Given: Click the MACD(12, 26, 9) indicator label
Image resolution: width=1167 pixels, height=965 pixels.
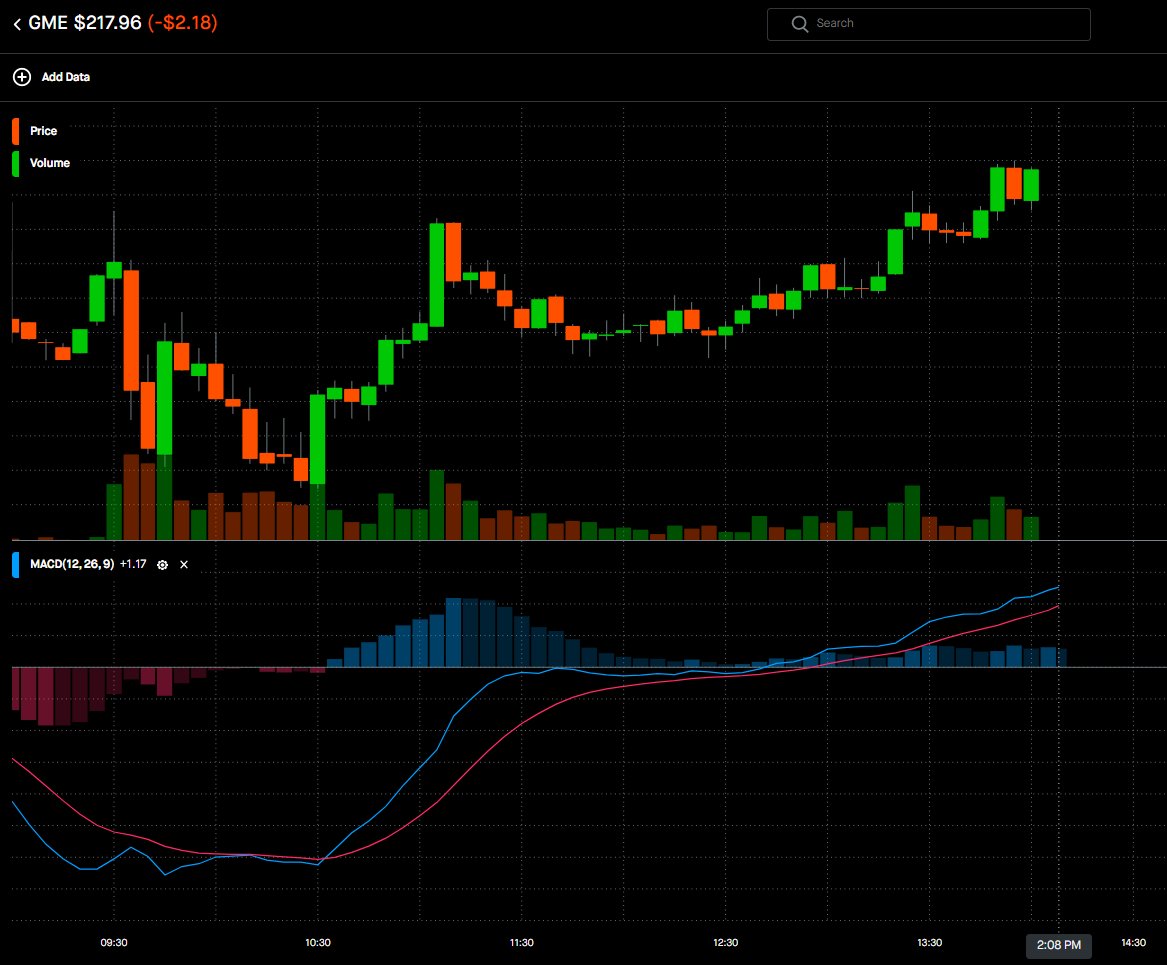Looking at the screenshot, I should coord(72,564).
